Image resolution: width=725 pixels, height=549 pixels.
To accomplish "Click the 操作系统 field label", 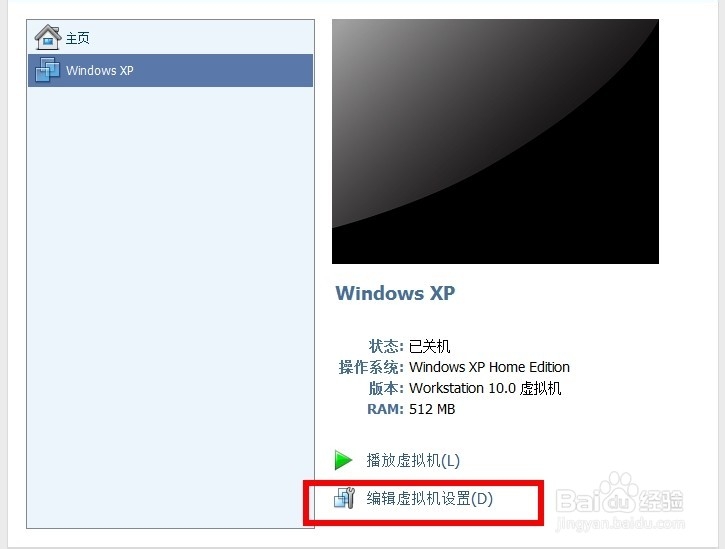I will 371,367.
